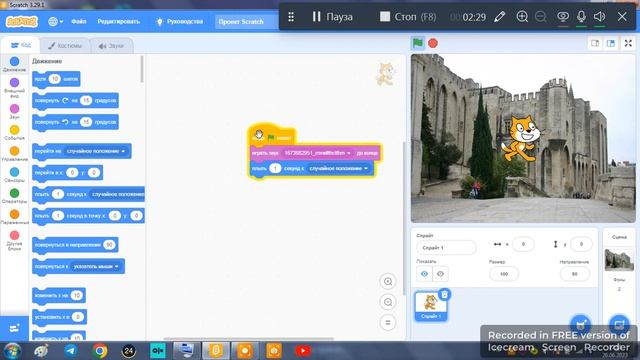
Task: Switch to the Code tab
Action: click(20, 45)
